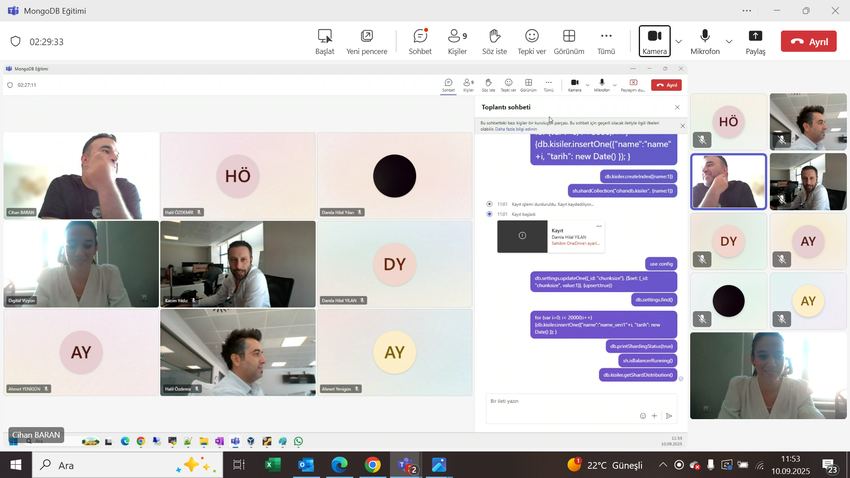Share screen with Paylaş
This screenshot has width=850, height=478.
coord(755,42)
